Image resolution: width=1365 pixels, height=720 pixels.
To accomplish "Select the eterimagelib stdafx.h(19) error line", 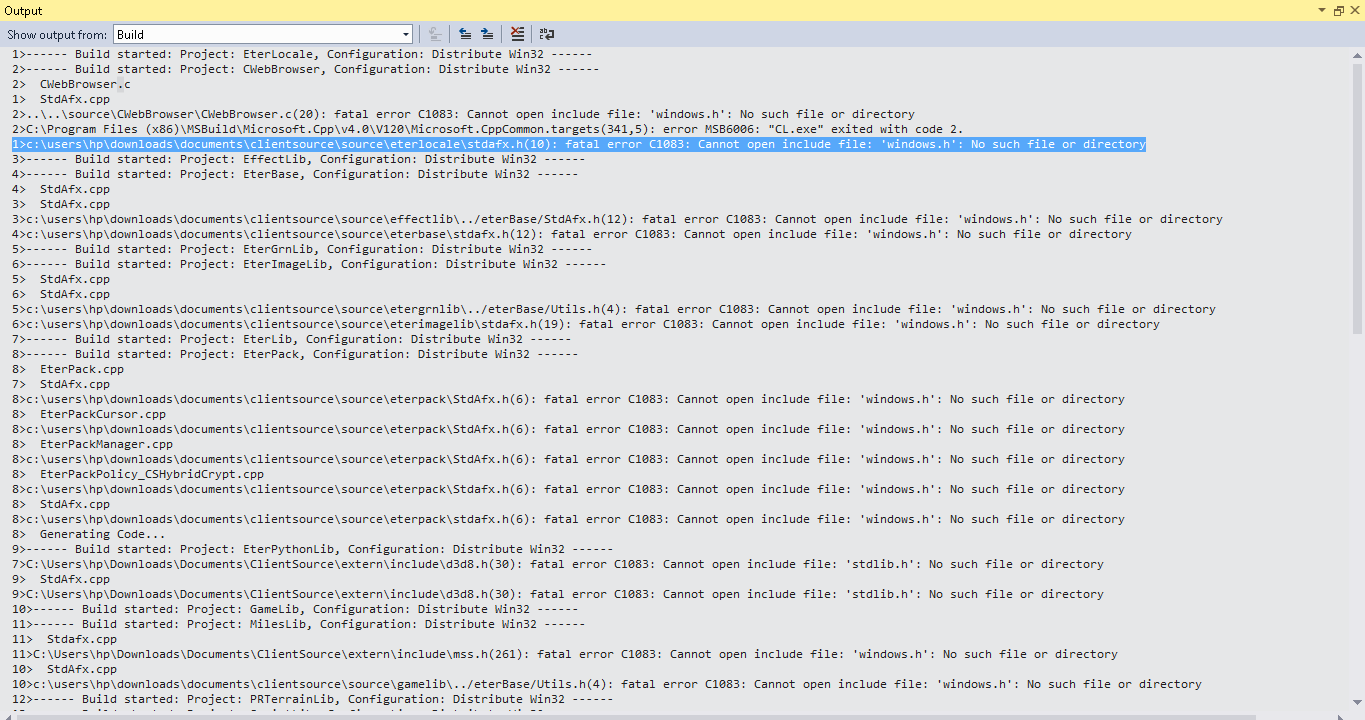I will [586, 324].
